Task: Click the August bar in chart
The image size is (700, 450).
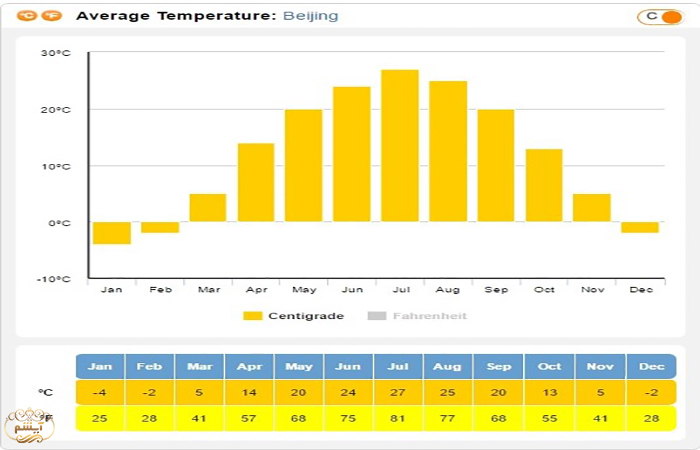Action: coord(448,151)
